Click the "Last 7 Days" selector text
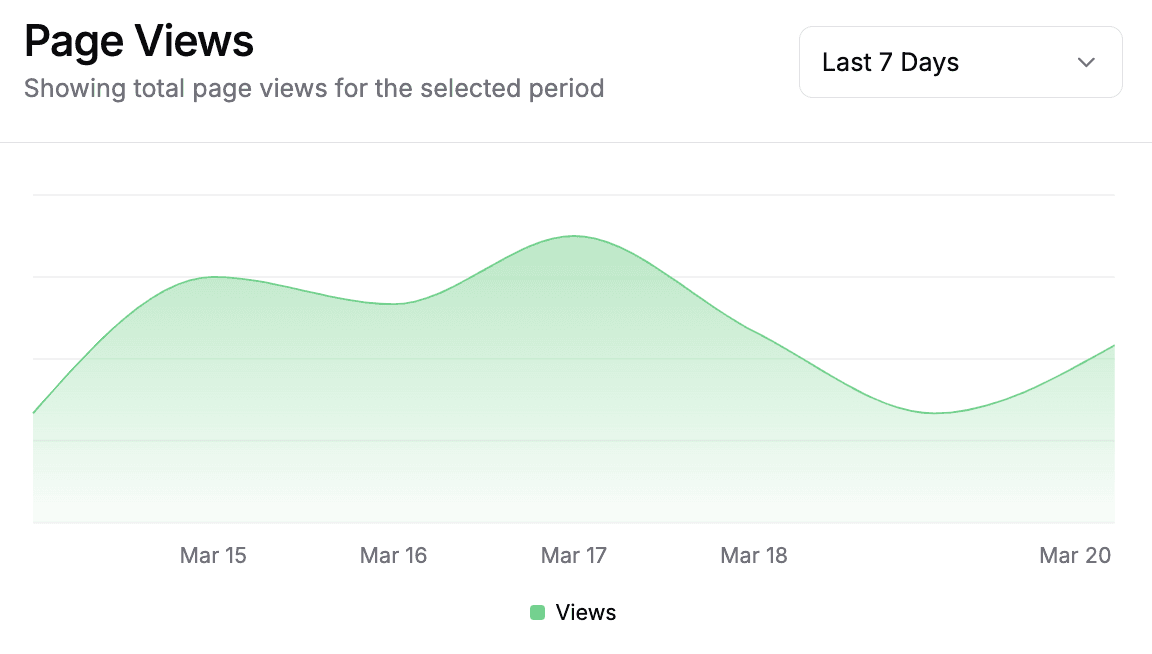Viewport: 1152px width, 654px height. [x=890, y=62]
